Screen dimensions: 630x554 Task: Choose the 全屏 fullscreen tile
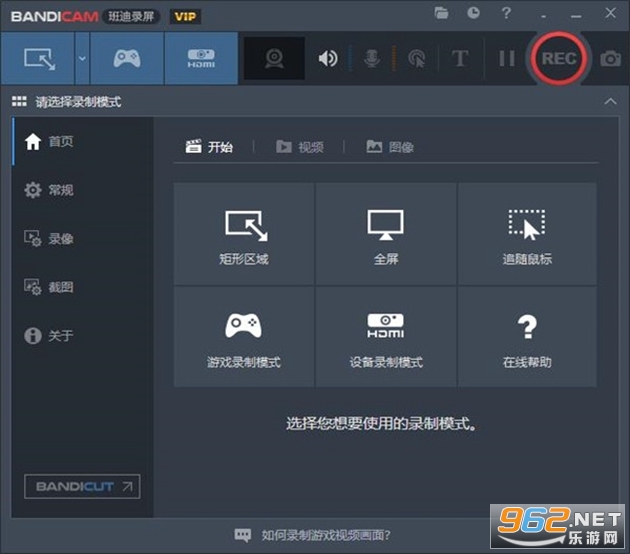pyautogui.click(x=386, y=234)
